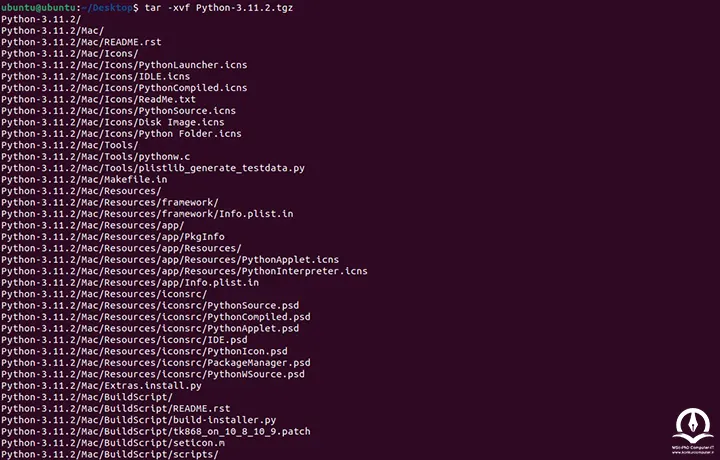Click the Python Folder.icns line
This screenshot has height=460, width=720.
121,134
